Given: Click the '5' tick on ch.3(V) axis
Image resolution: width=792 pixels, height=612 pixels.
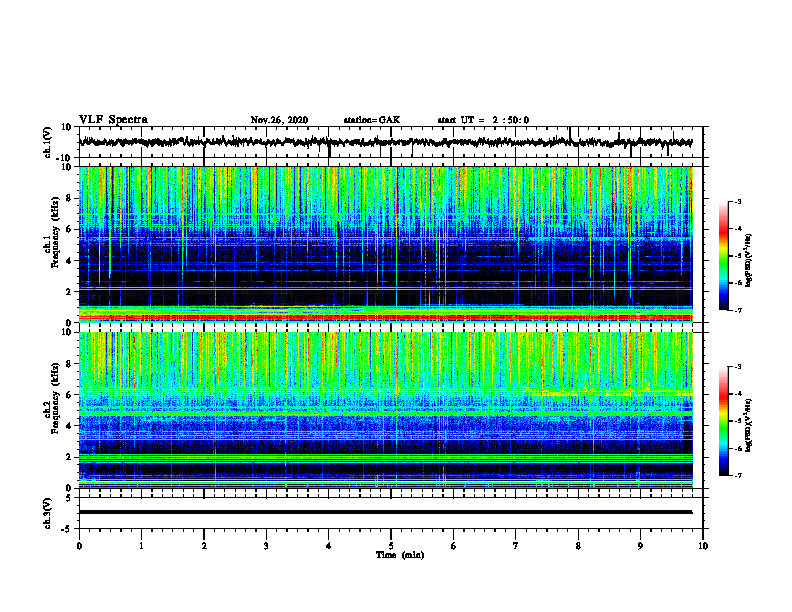Looking at the screenshot, I should tap(70, 498).
